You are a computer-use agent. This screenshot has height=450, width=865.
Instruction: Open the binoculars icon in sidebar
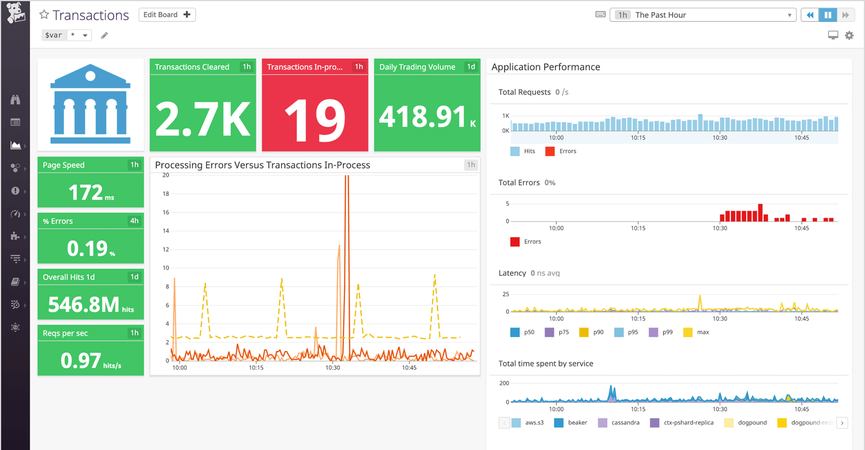tap(15, 100)
